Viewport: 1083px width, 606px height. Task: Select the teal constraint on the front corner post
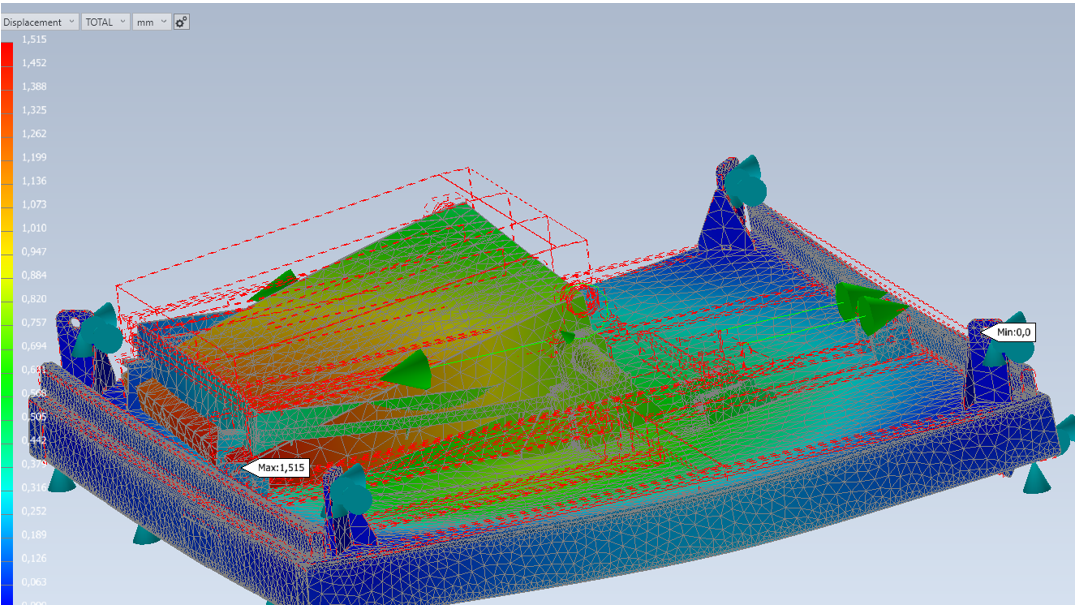[x=351, y=491]
